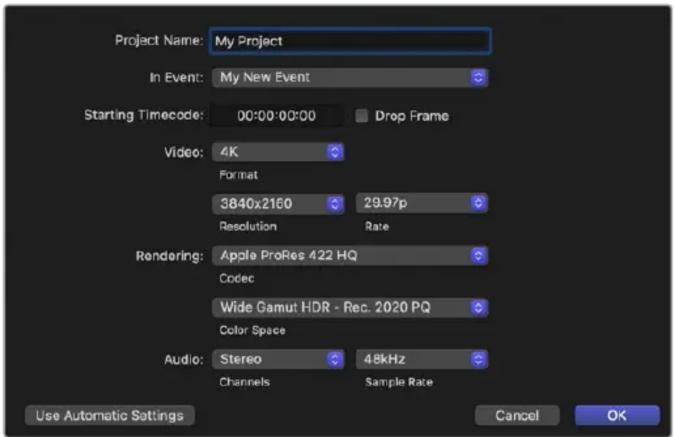Click Use Automatic Settings button
Screen dimensions: 674x437
(110, 416)
